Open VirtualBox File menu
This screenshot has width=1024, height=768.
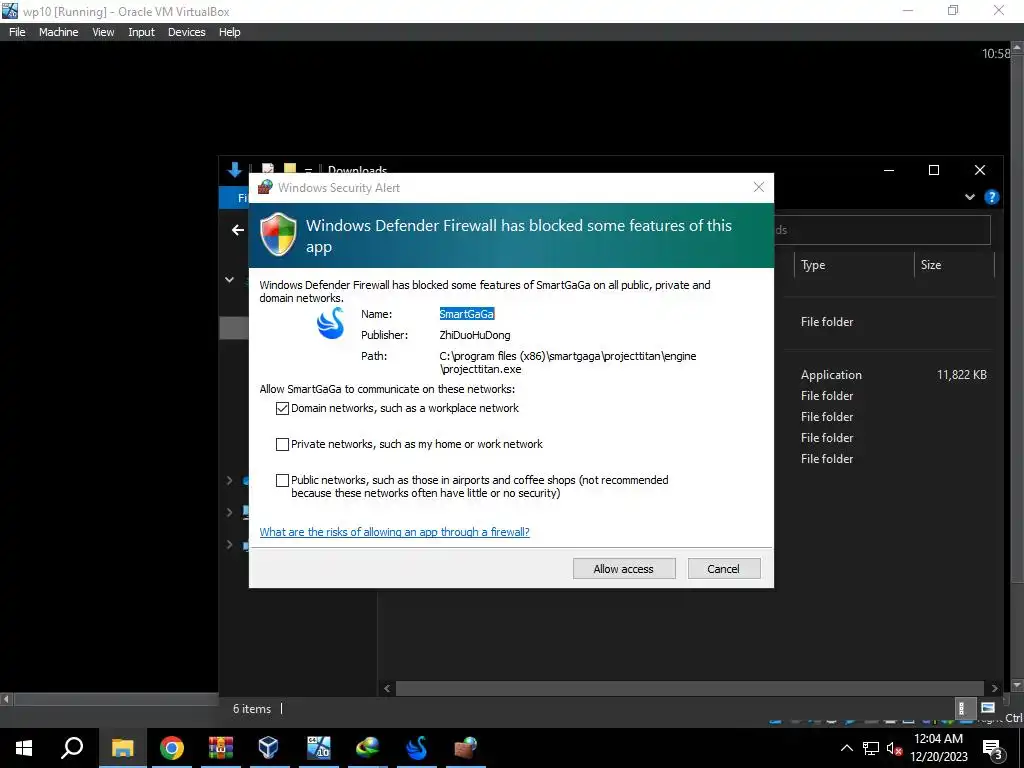tap(17, 32)
